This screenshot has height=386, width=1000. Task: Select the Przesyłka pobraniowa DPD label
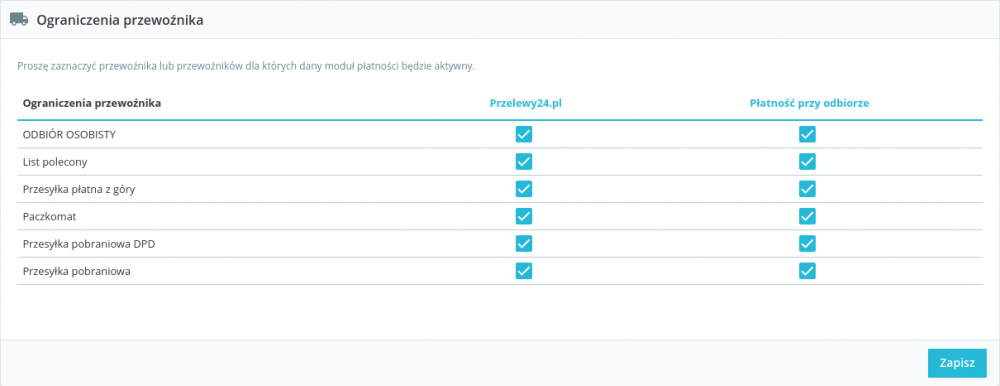[x=89, y=244]
